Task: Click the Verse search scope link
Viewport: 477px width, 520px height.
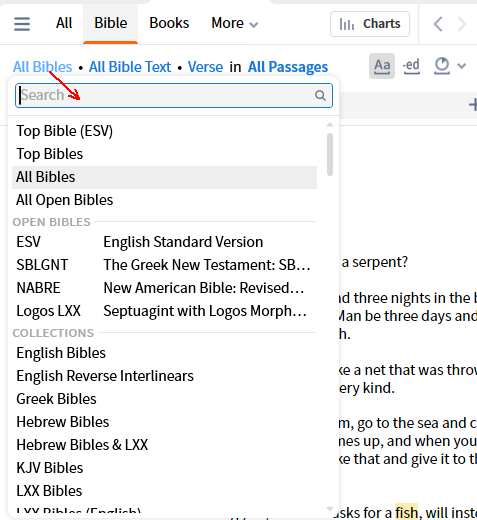Action: tap(205, 67)
